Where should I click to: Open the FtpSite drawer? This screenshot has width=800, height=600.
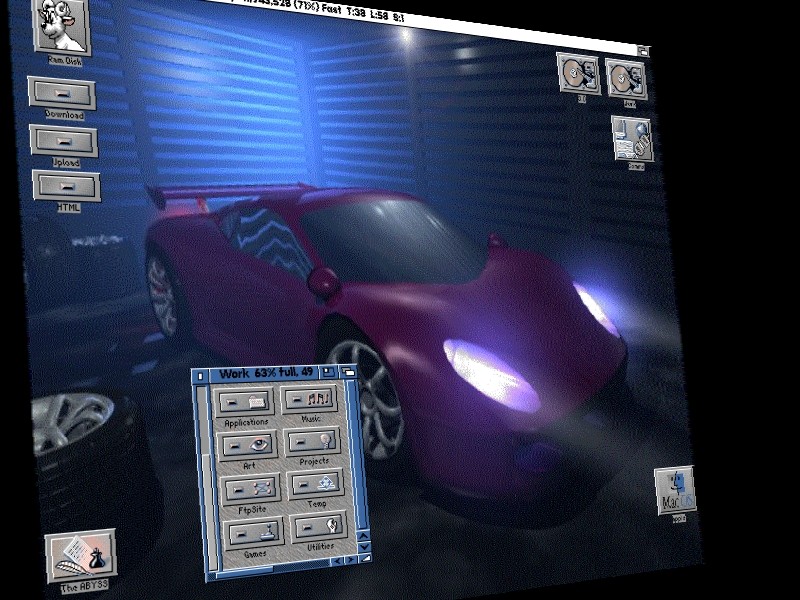[x=251, y=489]
